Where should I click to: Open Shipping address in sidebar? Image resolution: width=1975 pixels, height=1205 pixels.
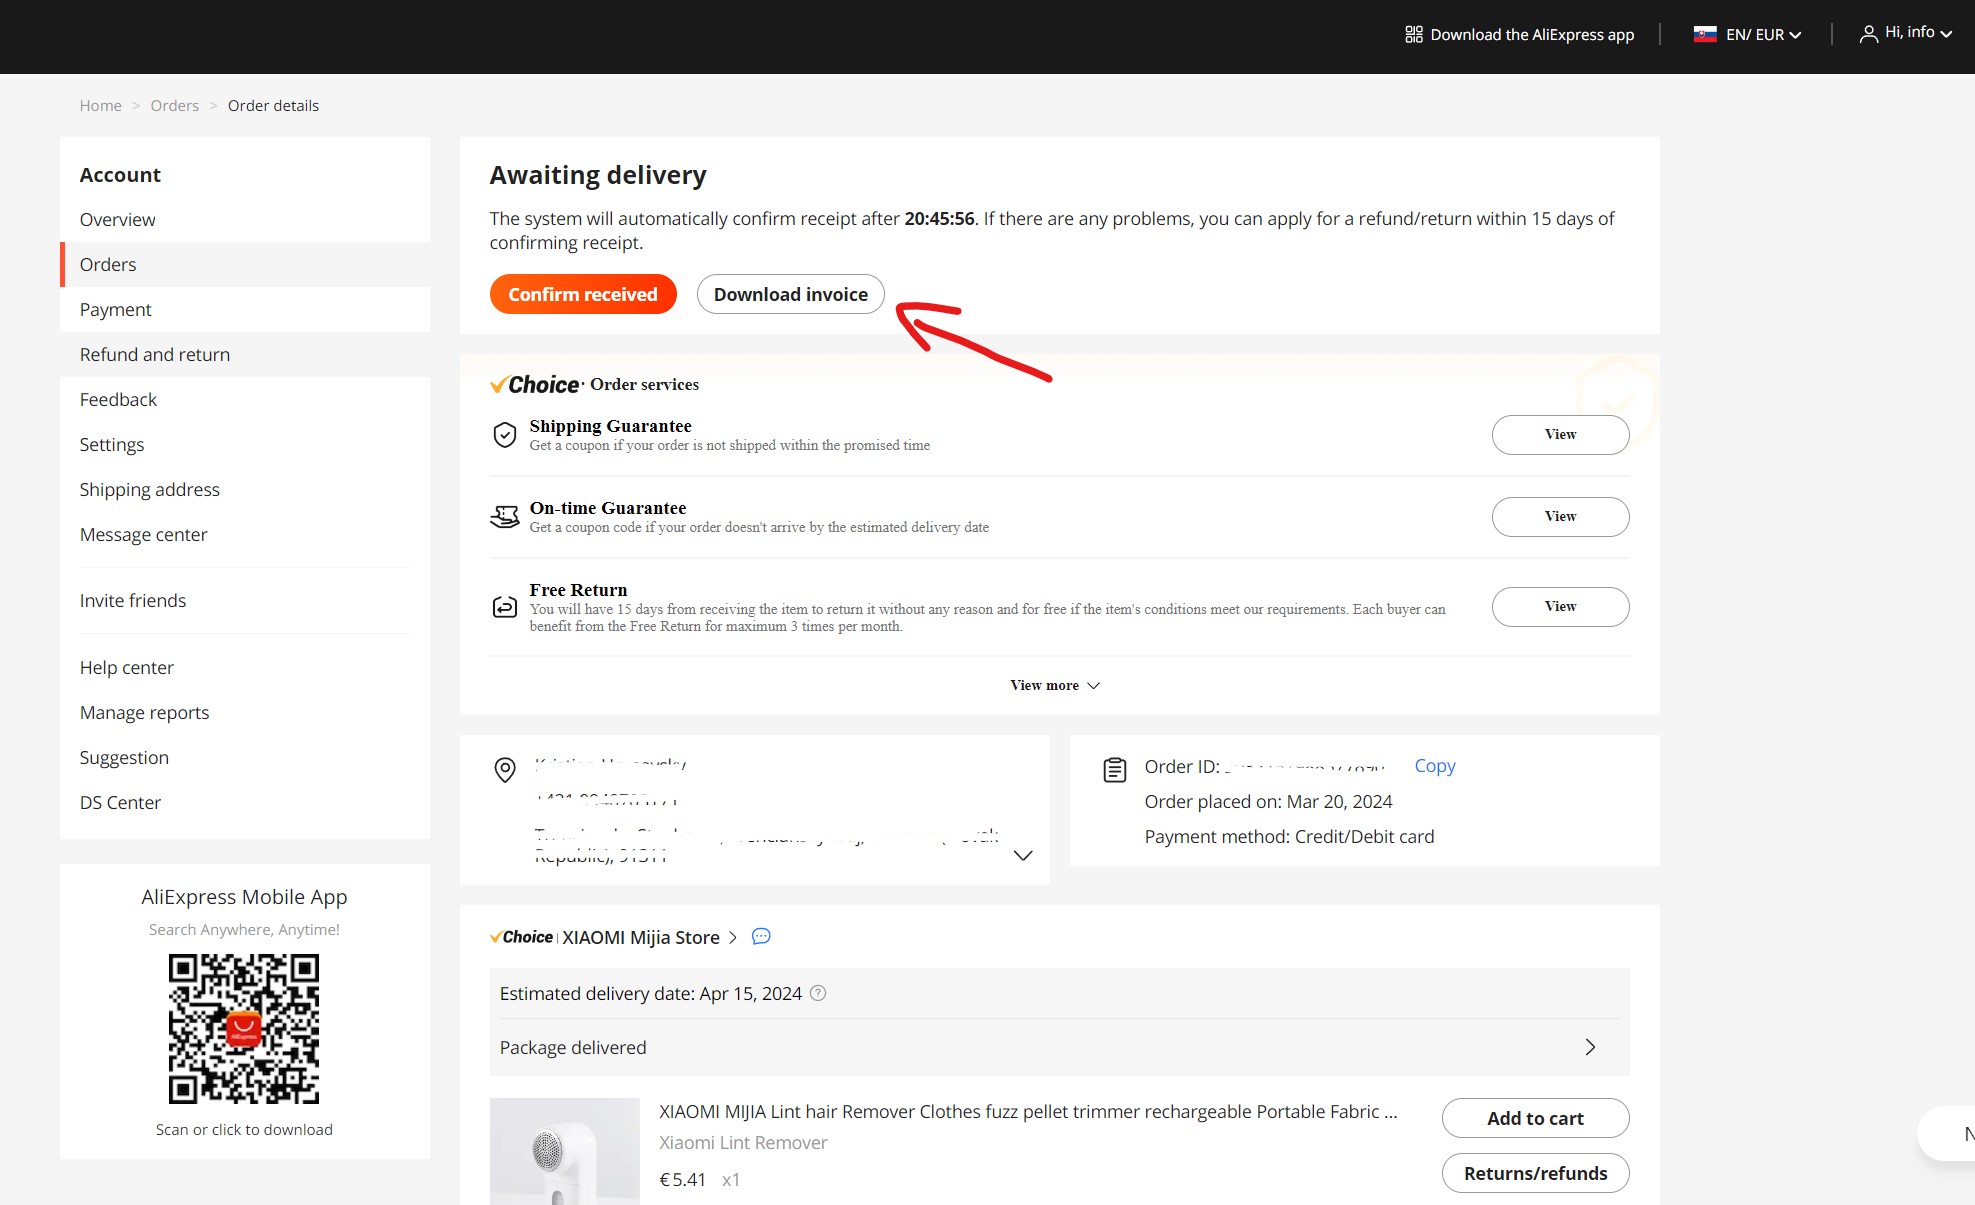[x=245, y=490]
